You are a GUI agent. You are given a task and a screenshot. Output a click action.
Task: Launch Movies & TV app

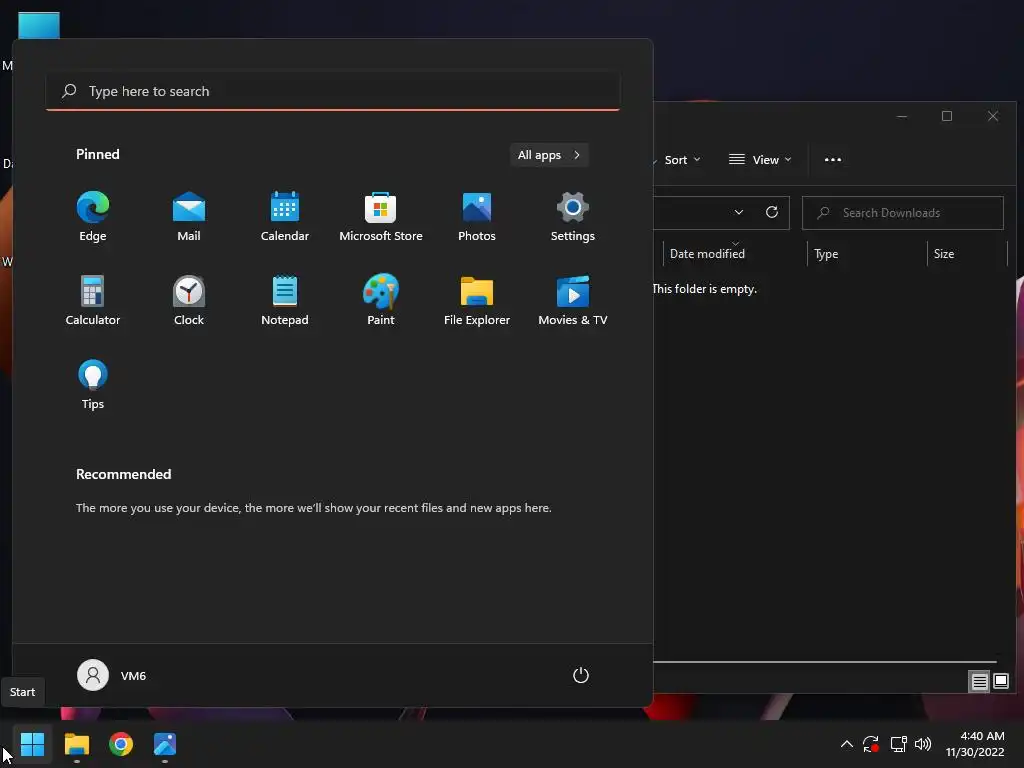click(573, 301)
